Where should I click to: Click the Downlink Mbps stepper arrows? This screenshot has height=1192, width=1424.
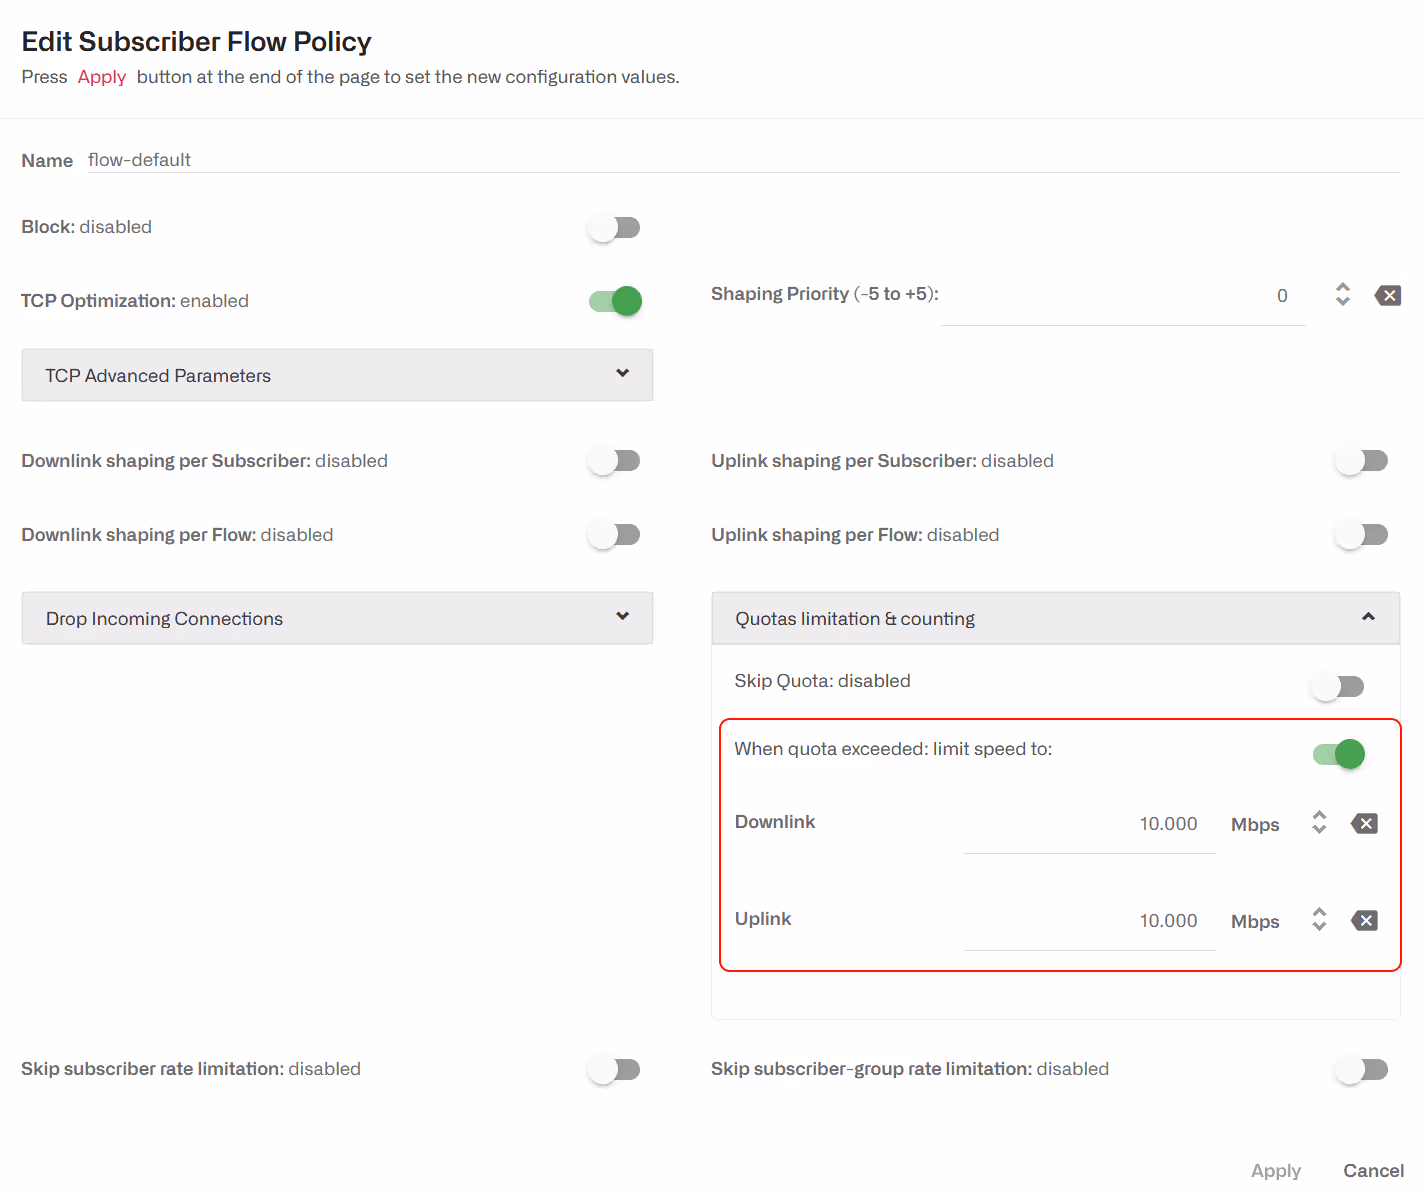(x=1319, y=822)
